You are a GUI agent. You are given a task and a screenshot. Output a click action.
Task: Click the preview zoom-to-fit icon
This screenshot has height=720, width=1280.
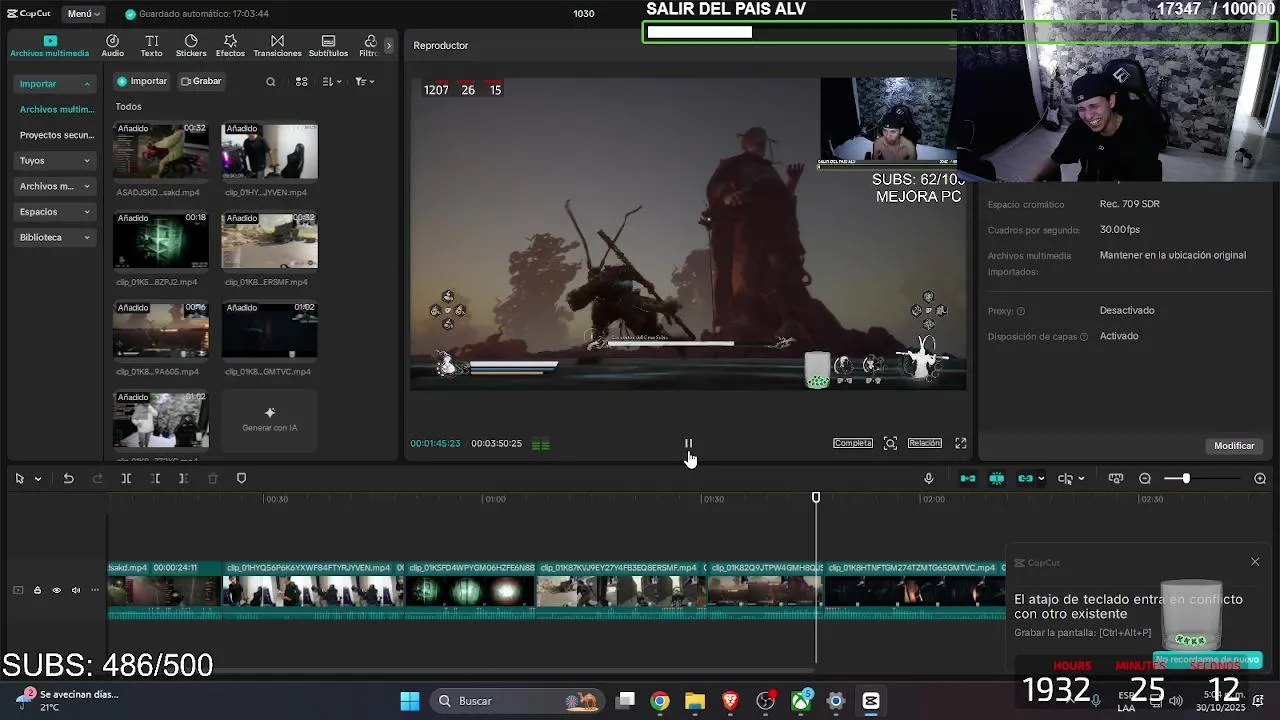click(x=890, y=443)
